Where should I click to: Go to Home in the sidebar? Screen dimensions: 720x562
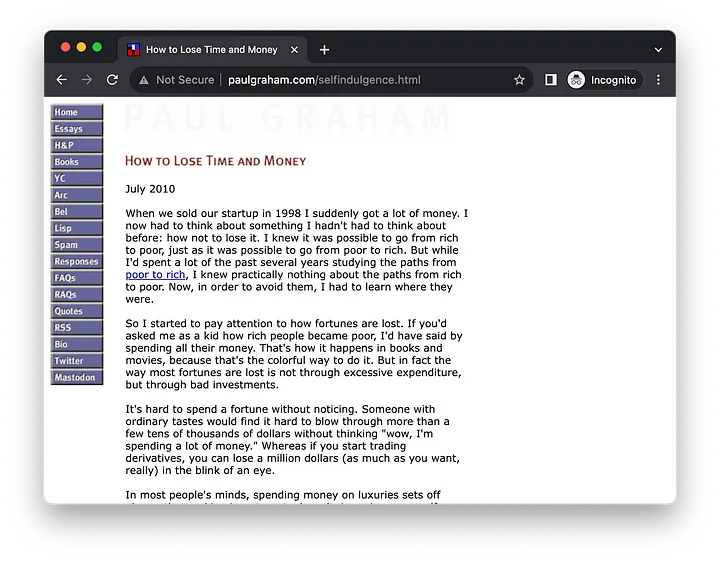[x=77, y=112]
